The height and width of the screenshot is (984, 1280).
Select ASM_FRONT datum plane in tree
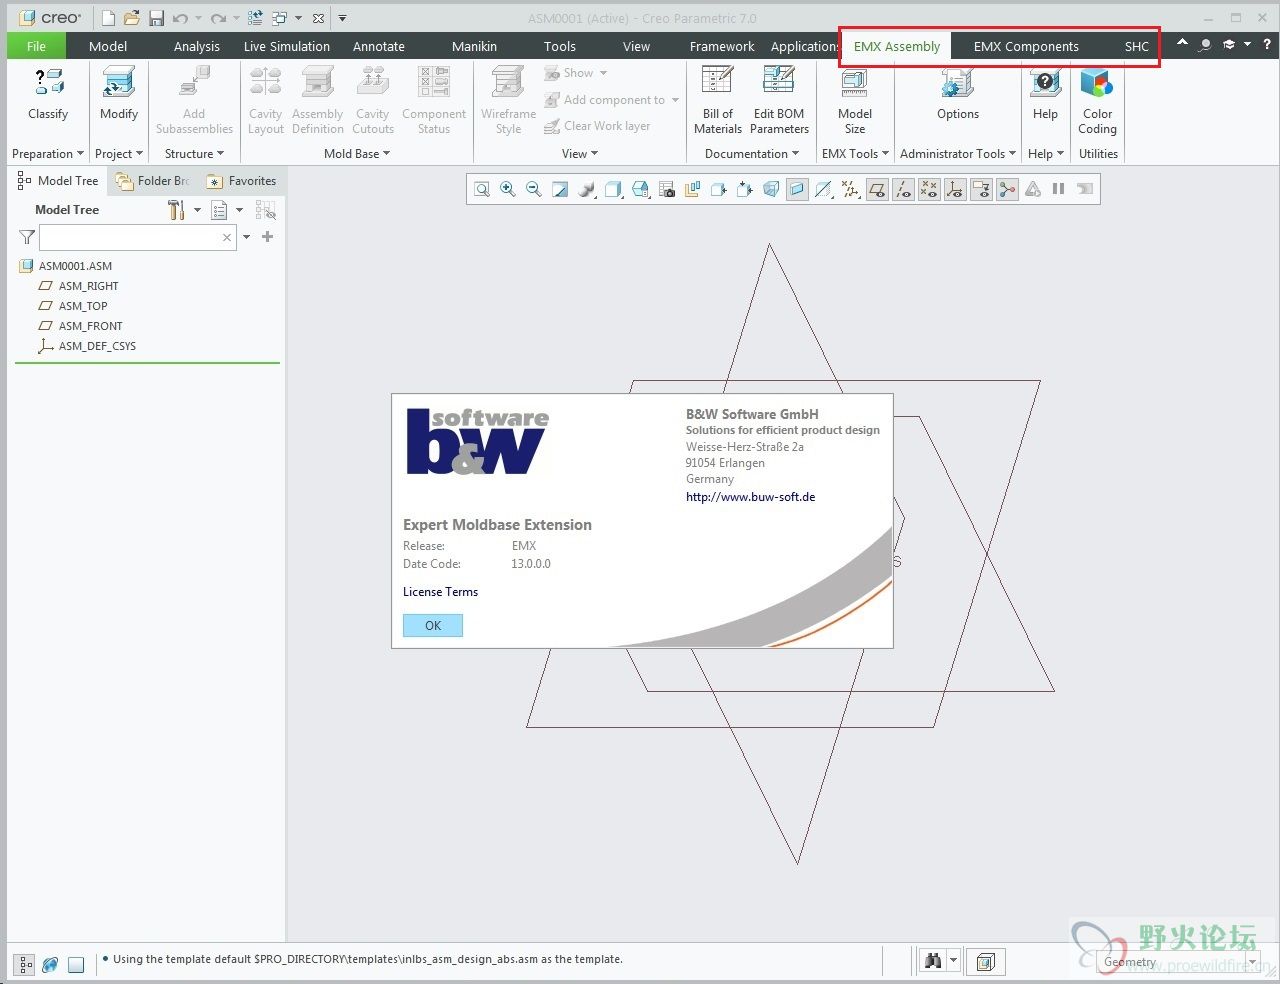coord(80,326)
